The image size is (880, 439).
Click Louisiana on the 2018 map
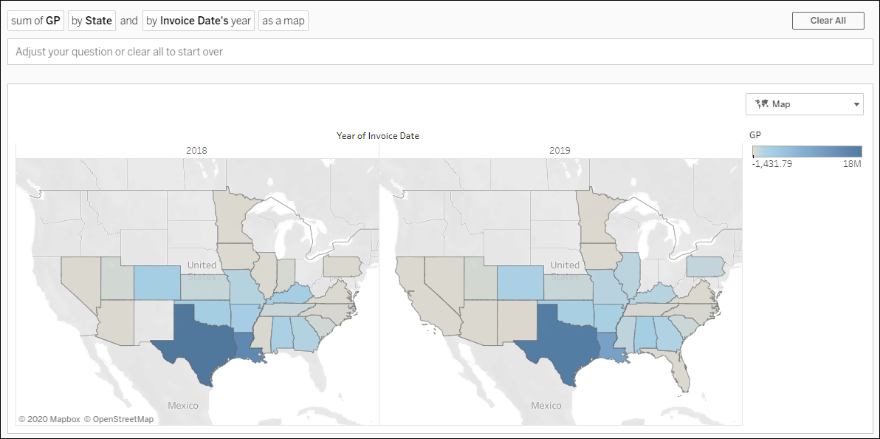250,350
